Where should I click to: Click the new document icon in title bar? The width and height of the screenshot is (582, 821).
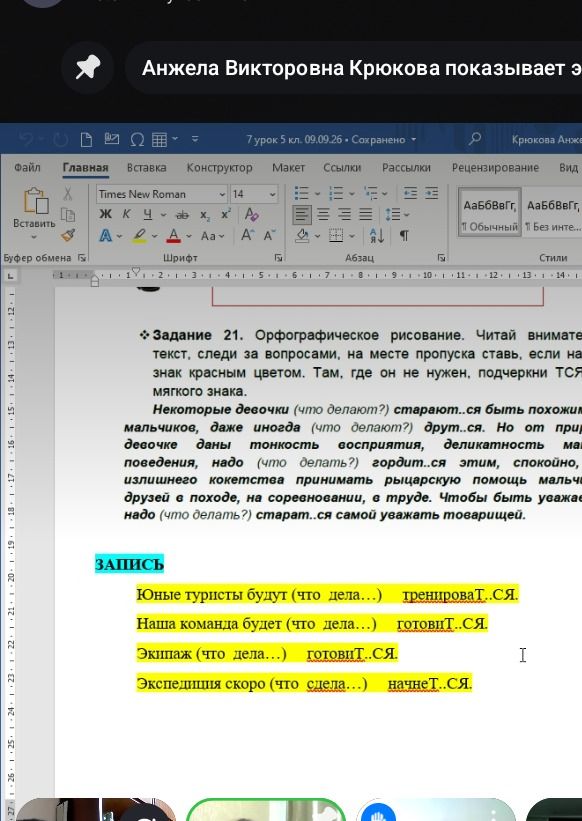[86, 140]
